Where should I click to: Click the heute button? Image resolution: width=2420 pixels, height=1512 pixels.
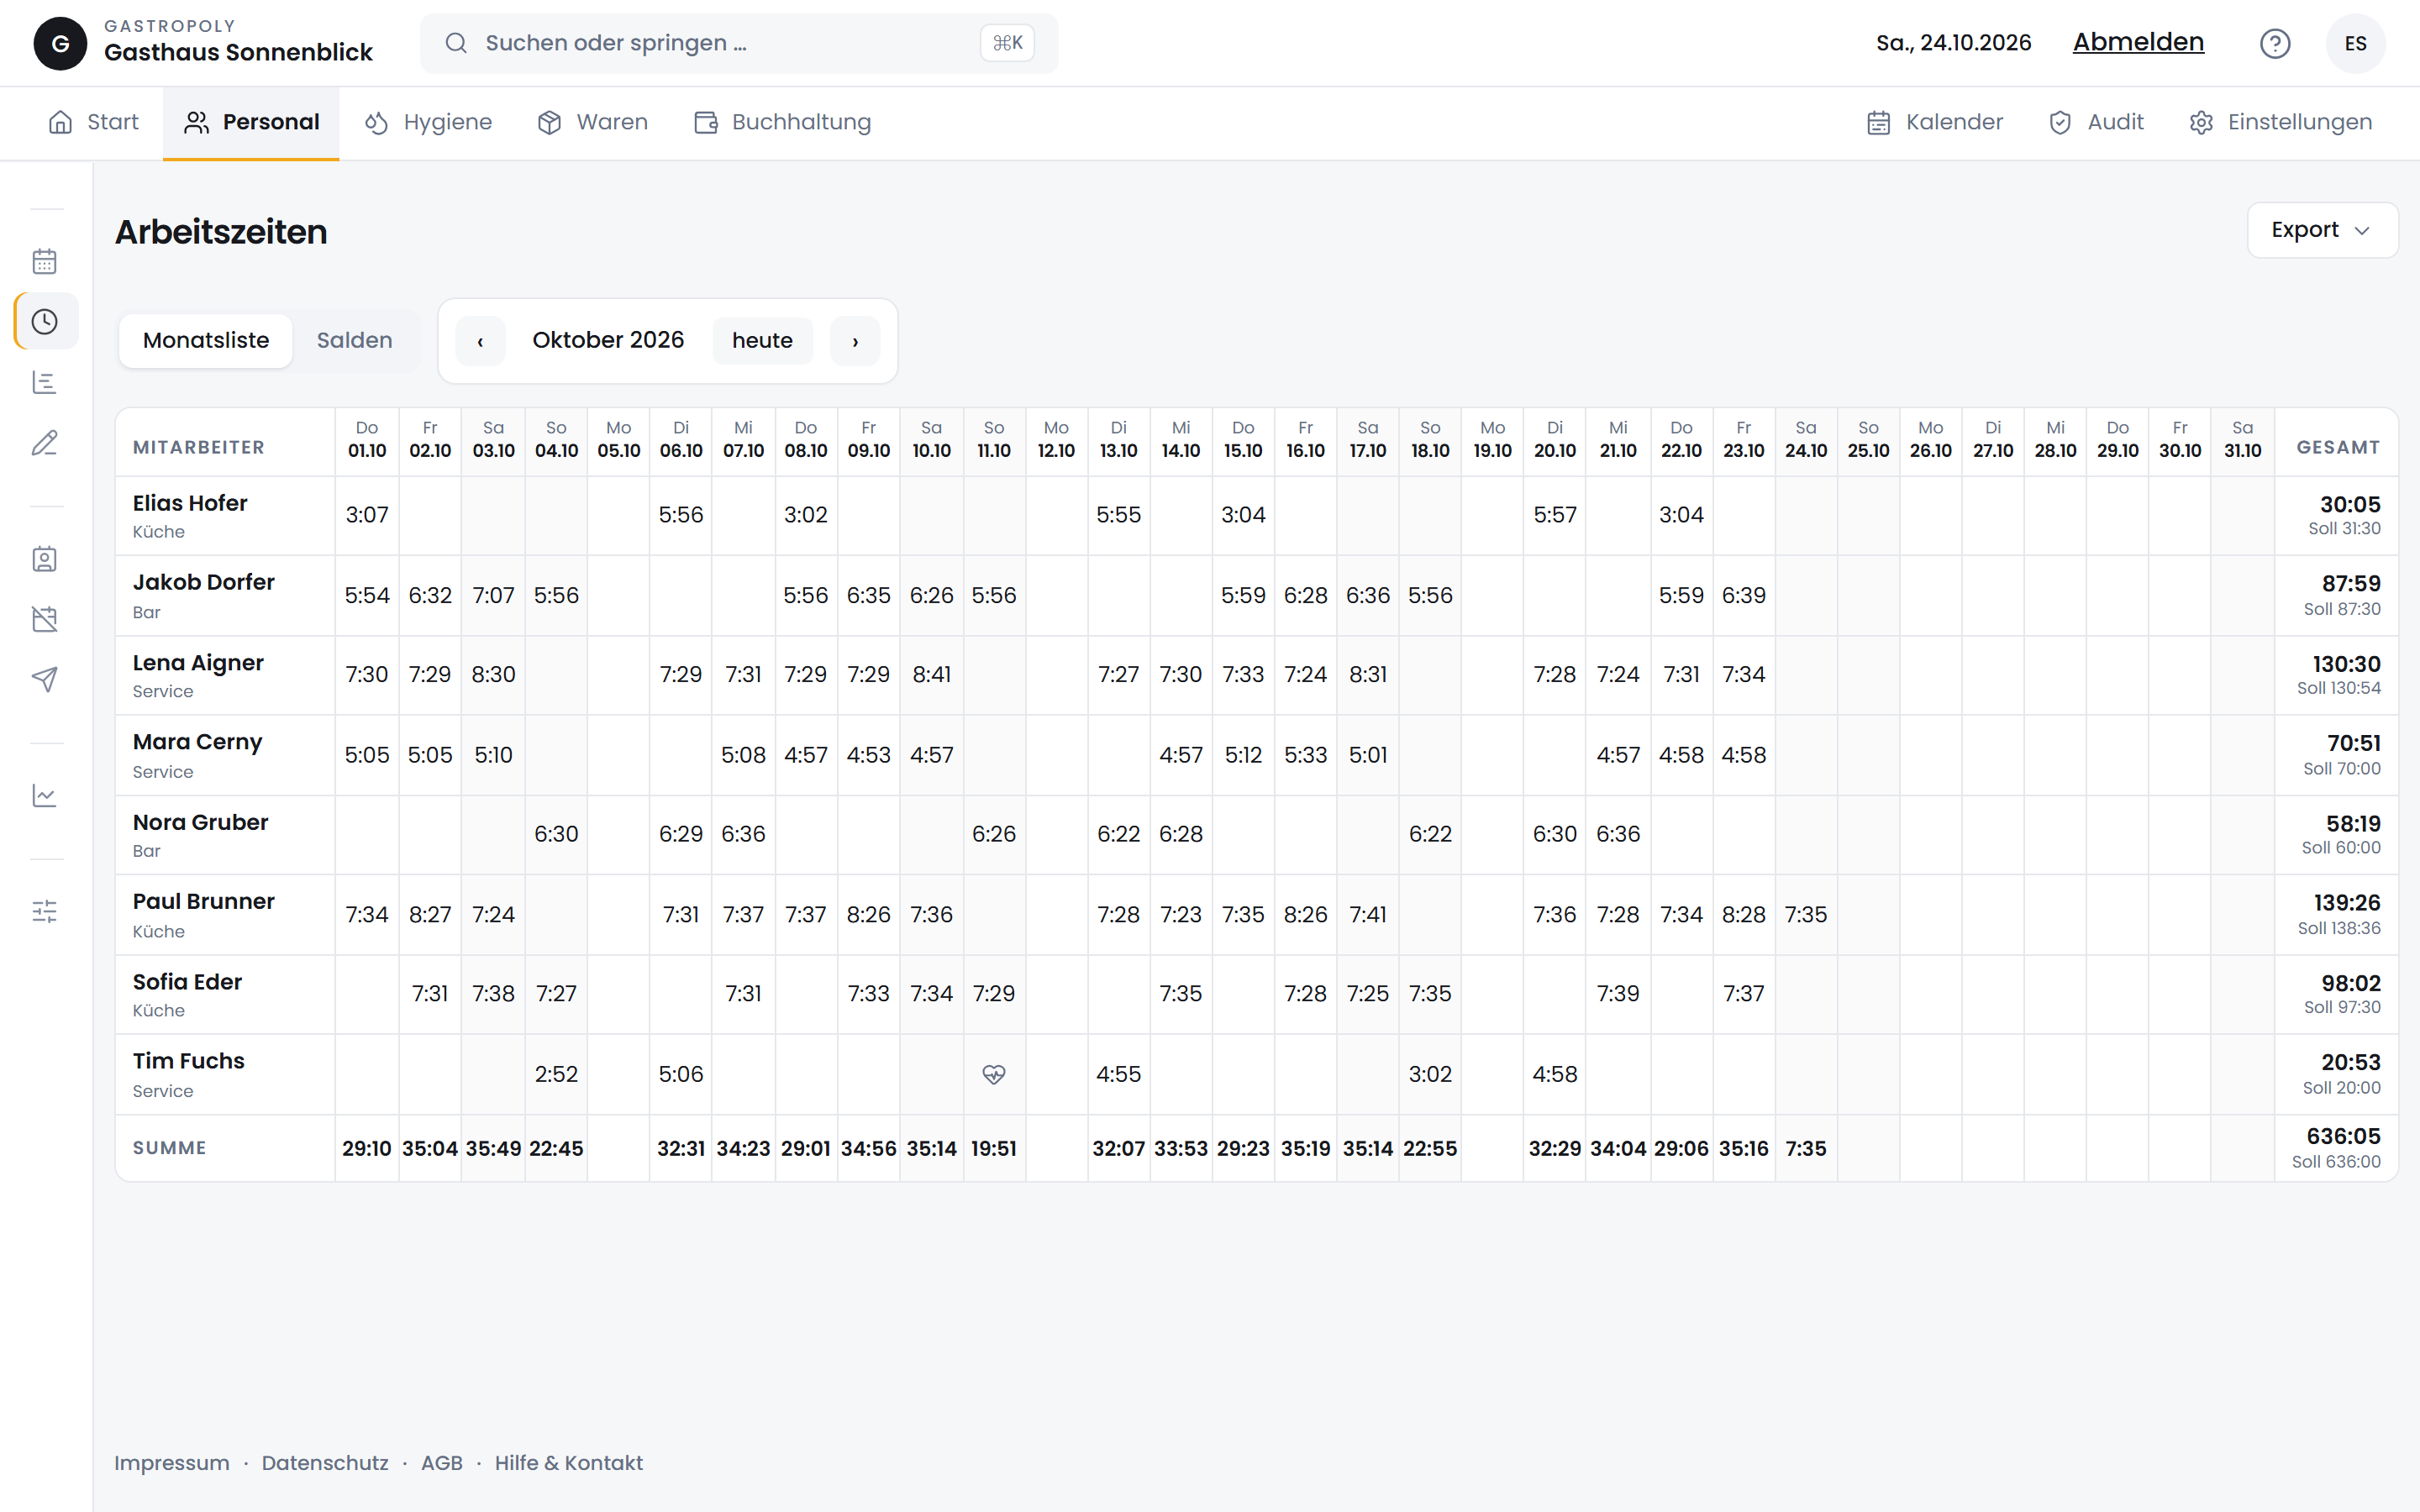point(762,341)
